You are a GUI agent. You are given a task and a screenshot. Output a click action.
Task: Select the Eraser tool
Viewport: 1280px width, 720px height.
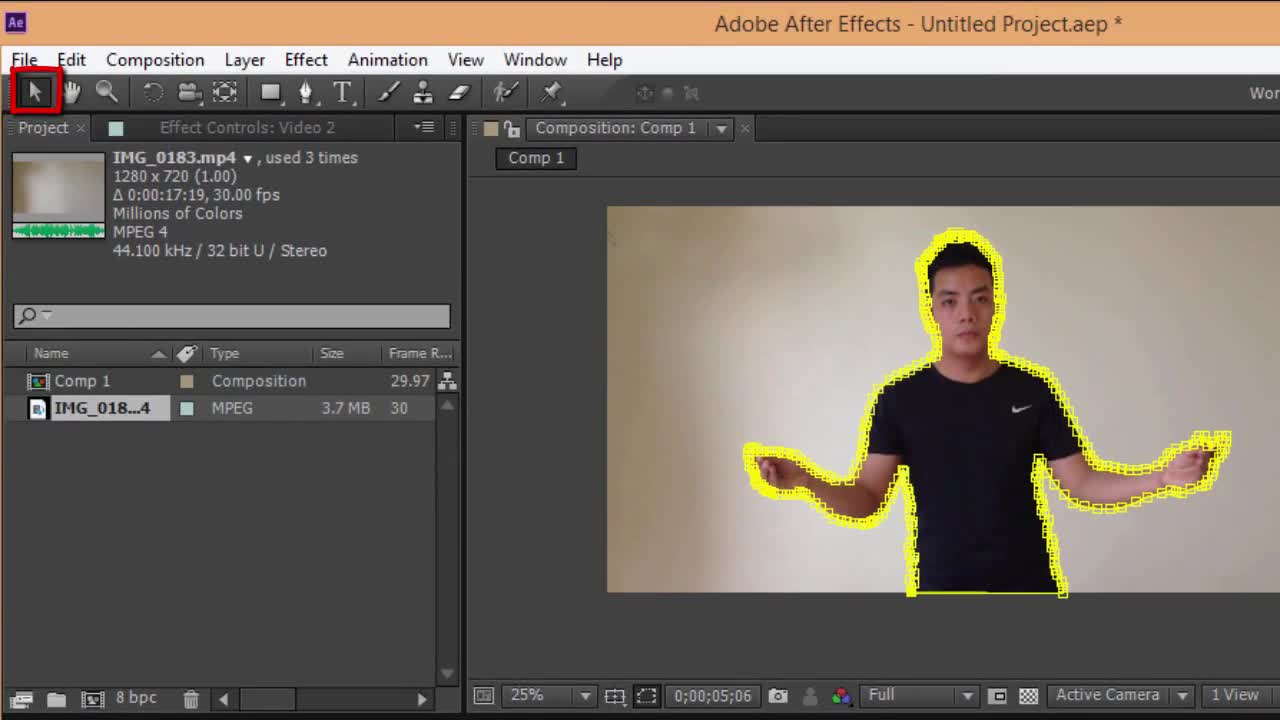pos(459,92)
